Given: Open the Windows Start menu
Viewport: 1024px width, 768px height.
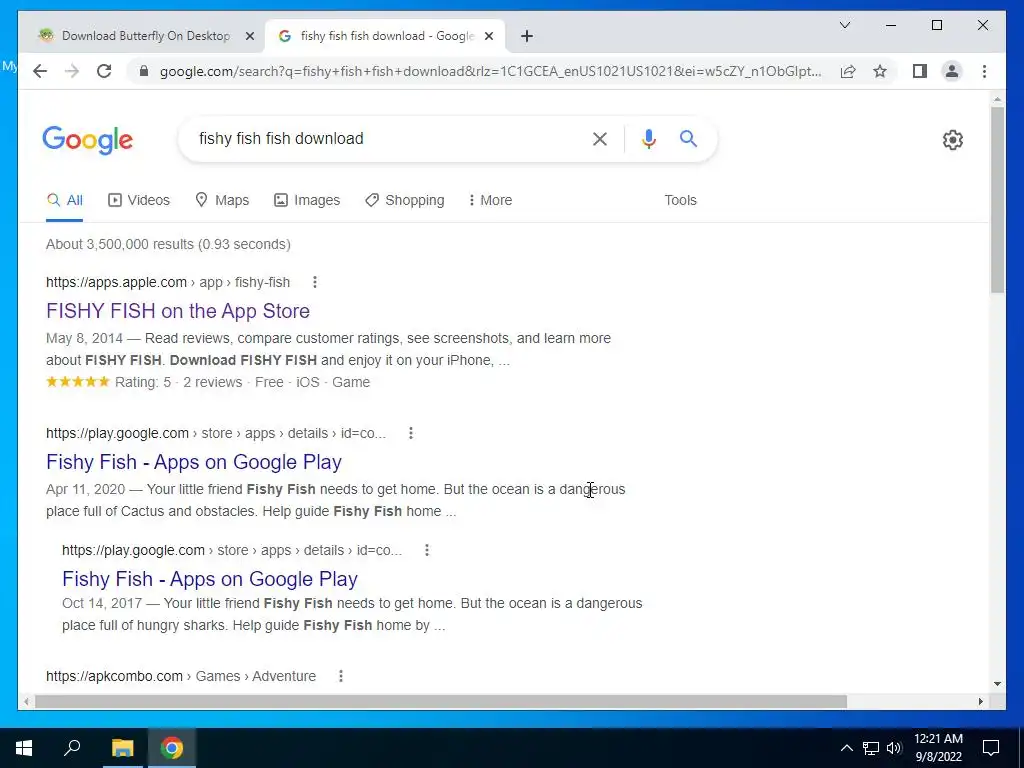Looking at the screenshot, I should pyautogui.click(x=24, y=748).
